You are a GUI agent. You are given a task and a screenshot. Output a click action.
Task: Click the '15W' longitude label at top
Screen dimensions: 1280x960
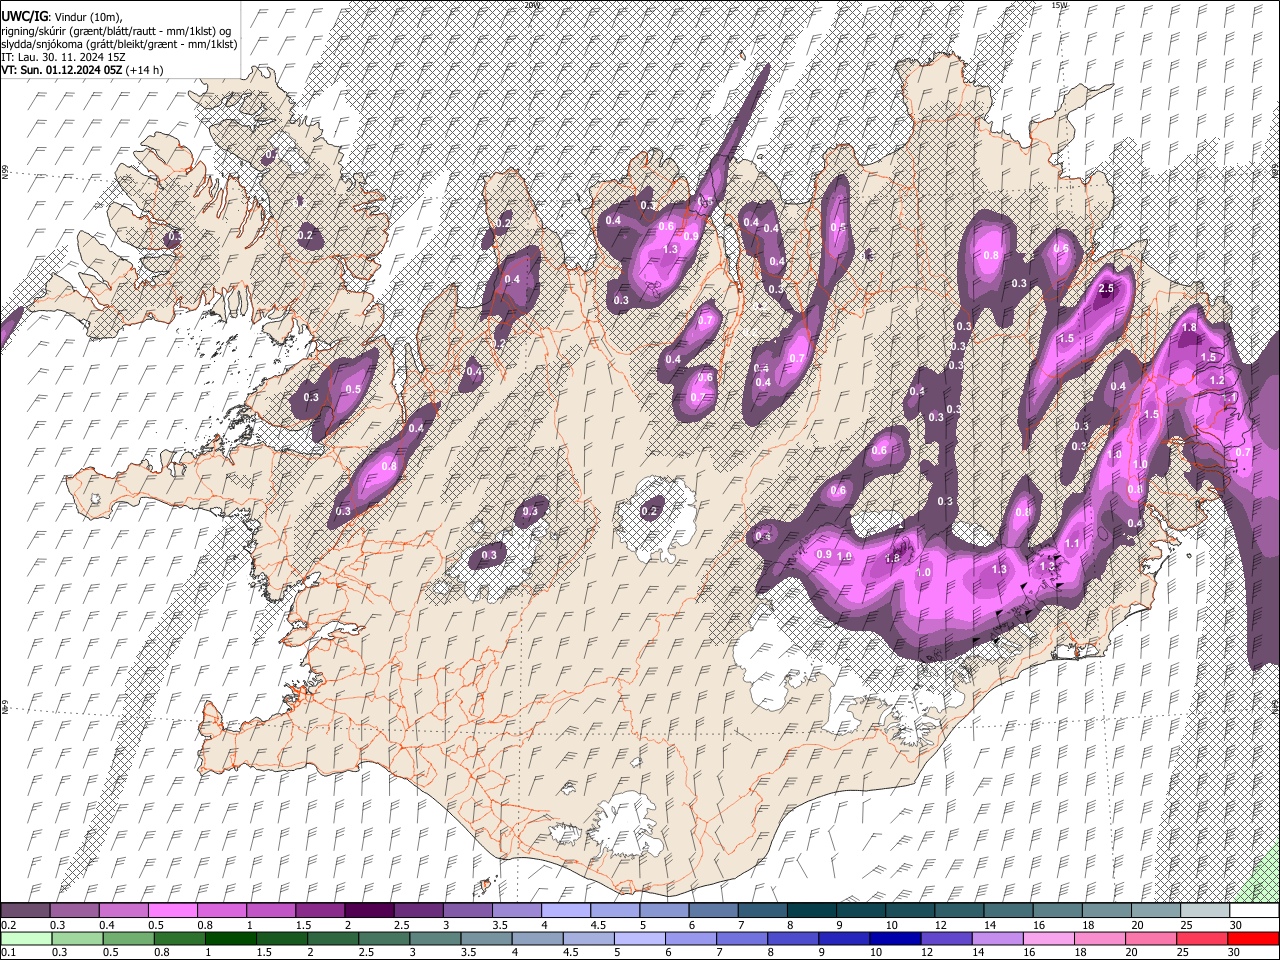tap(1060, 5)
